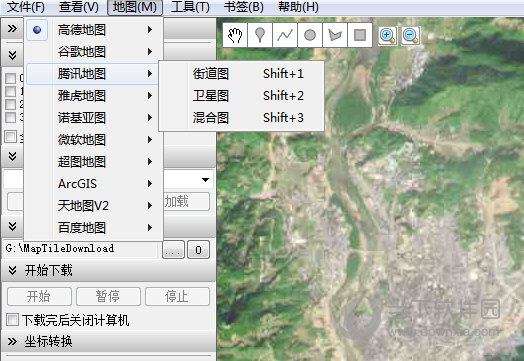Toggle the checkbox below the level list
This screenshot has height=361, width=524.
(10, 136)
